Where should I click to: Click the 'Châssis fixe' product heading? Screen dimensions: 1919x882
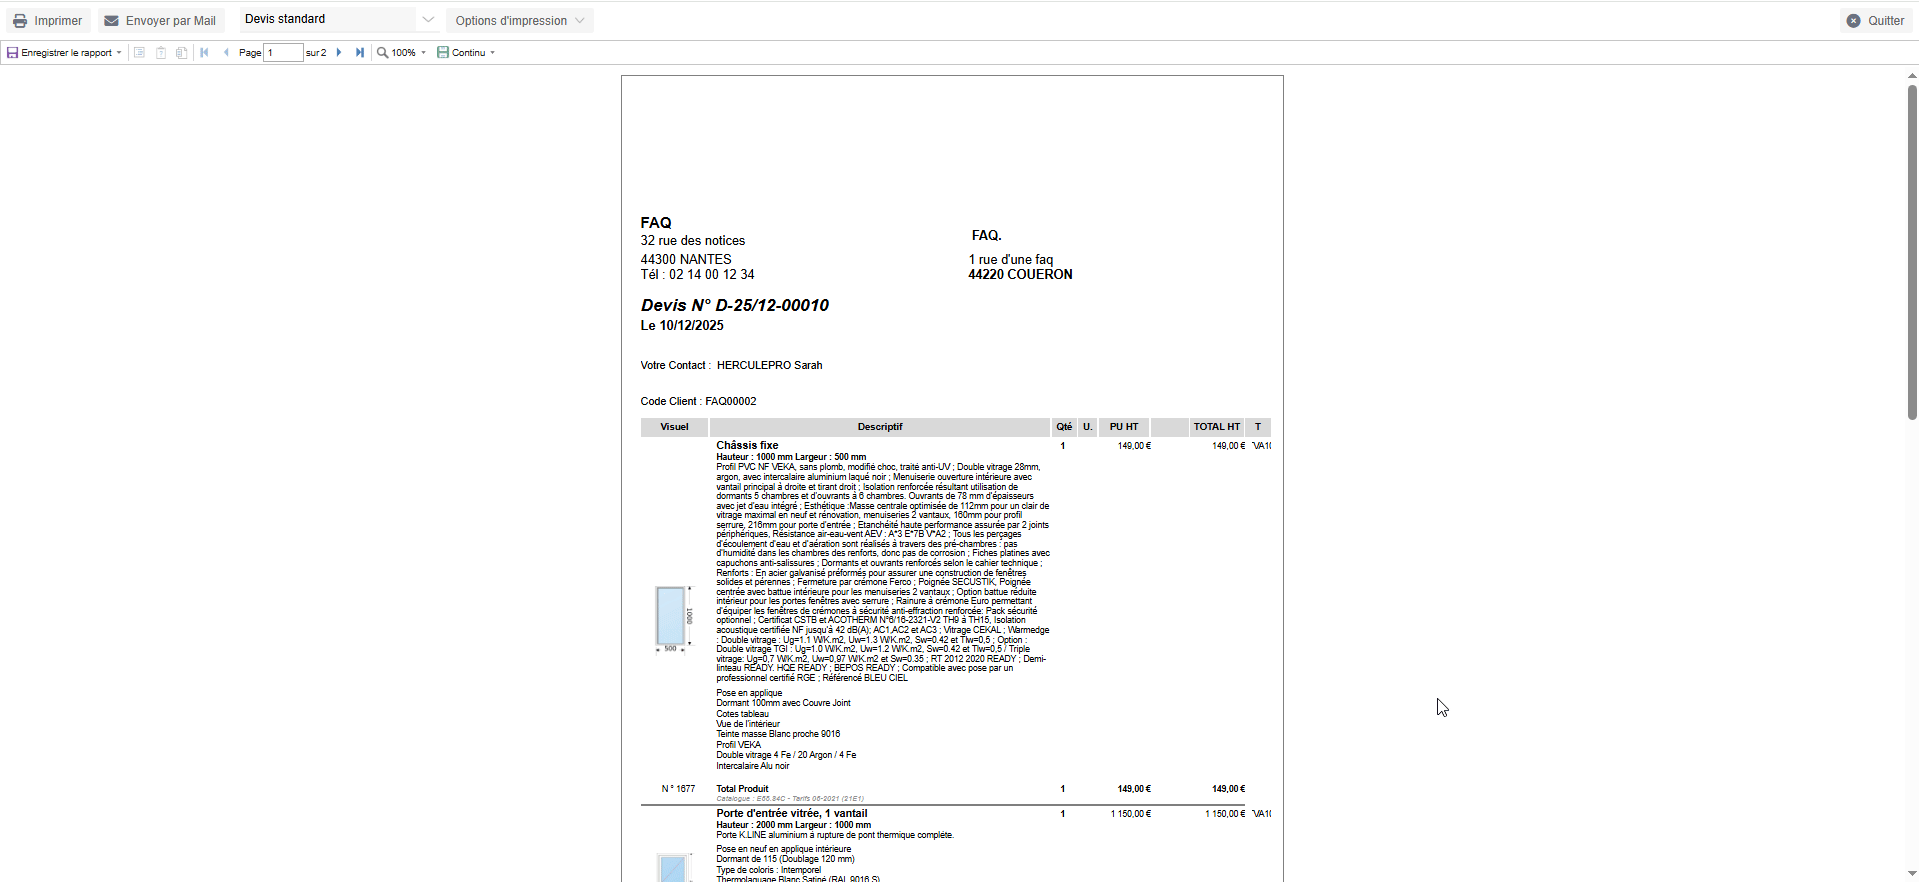pyautogui.click(x=747, y=446)
